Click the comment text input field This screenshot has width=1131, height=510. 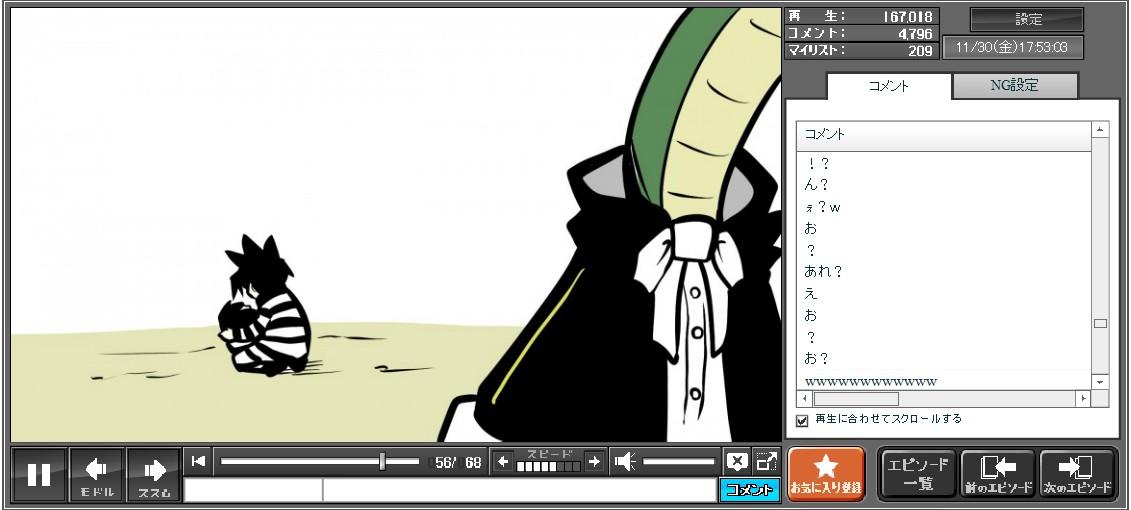click(518, 490)
